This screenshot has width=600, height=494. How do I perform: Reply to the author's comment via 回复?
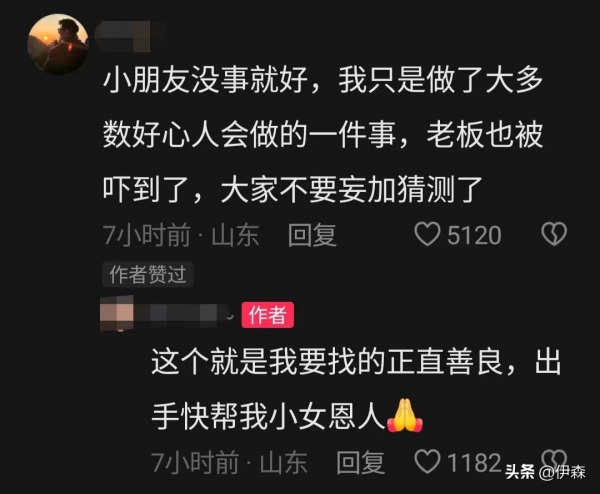pyautogui.click(x=360, y=462)
